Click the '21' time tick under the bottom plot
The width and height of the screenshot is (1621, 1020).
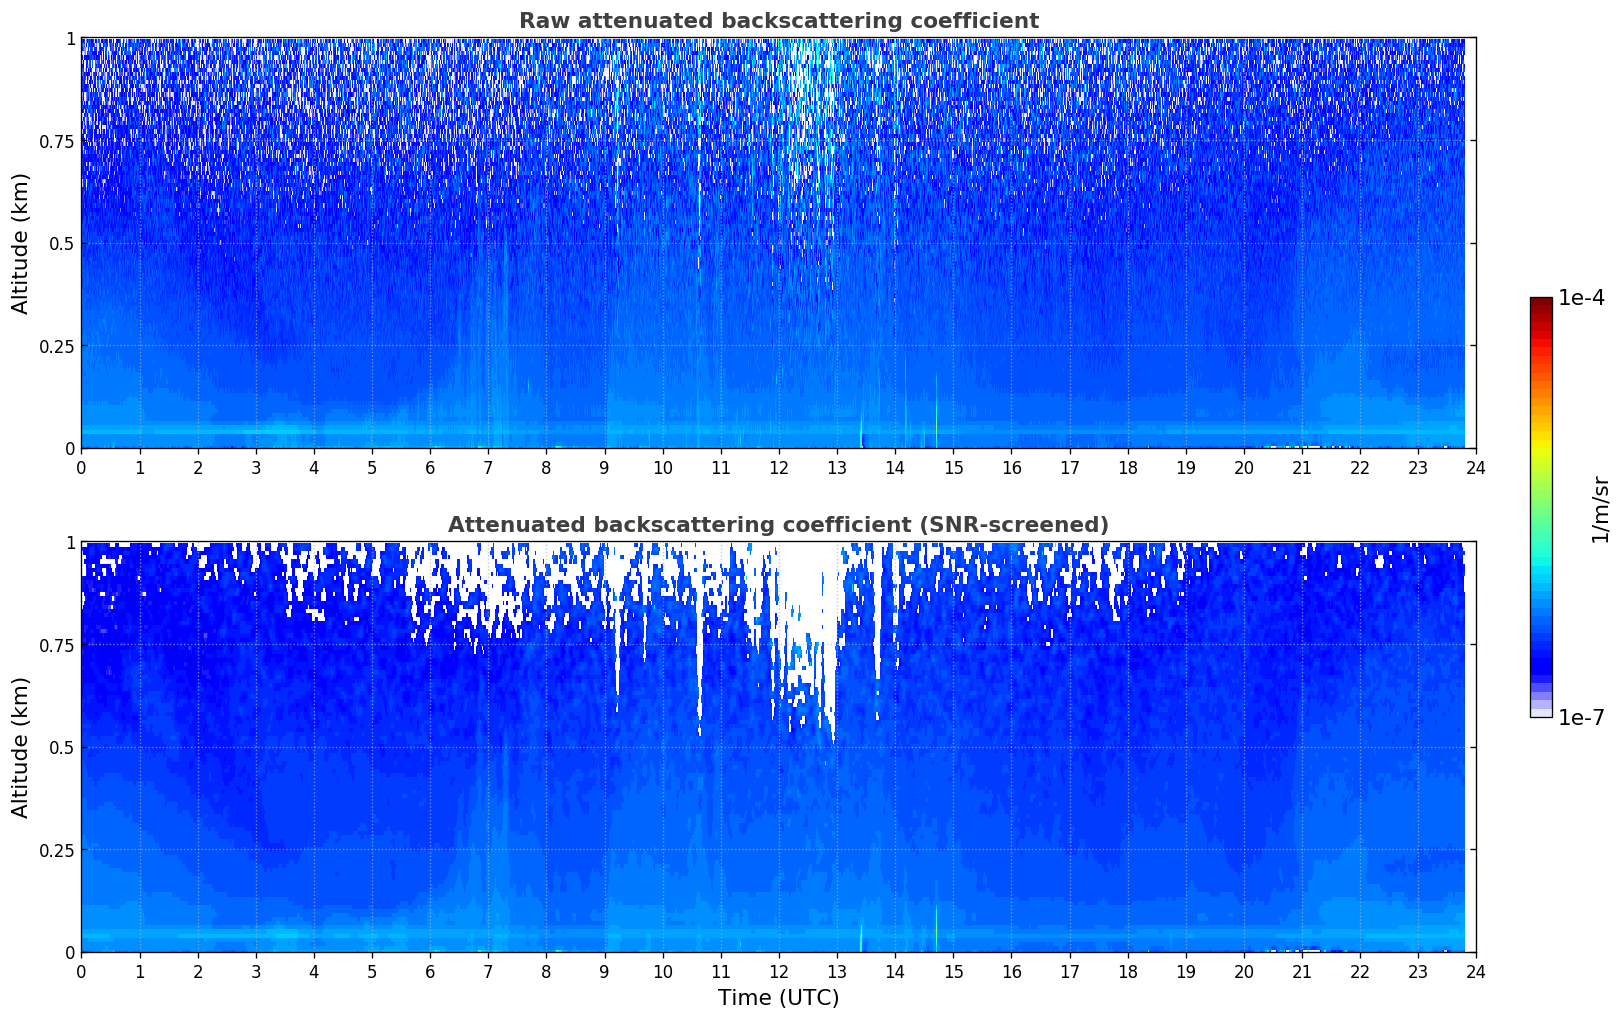tap(1302, 971)
